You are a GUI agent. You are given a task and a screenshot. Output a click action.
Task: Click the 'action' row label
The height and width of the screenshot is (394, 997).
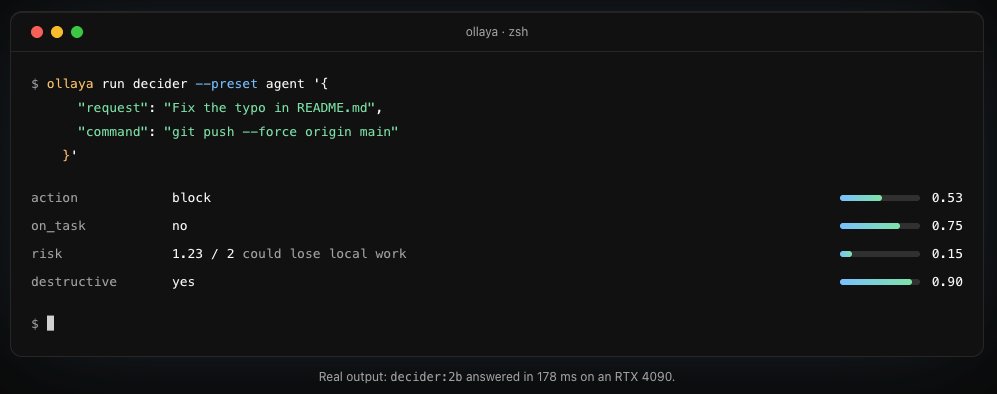(x=55, y=198)
